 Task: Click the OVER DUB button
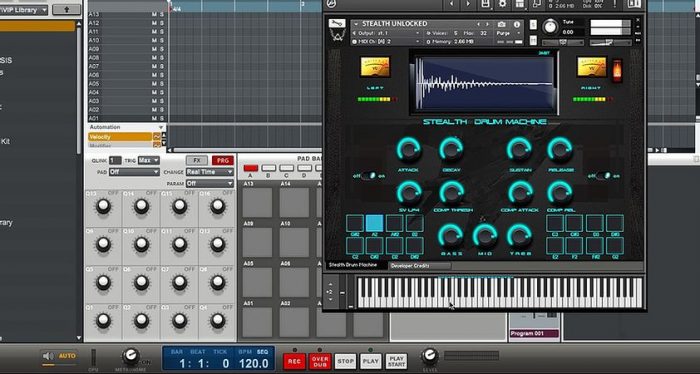(320, 361)
